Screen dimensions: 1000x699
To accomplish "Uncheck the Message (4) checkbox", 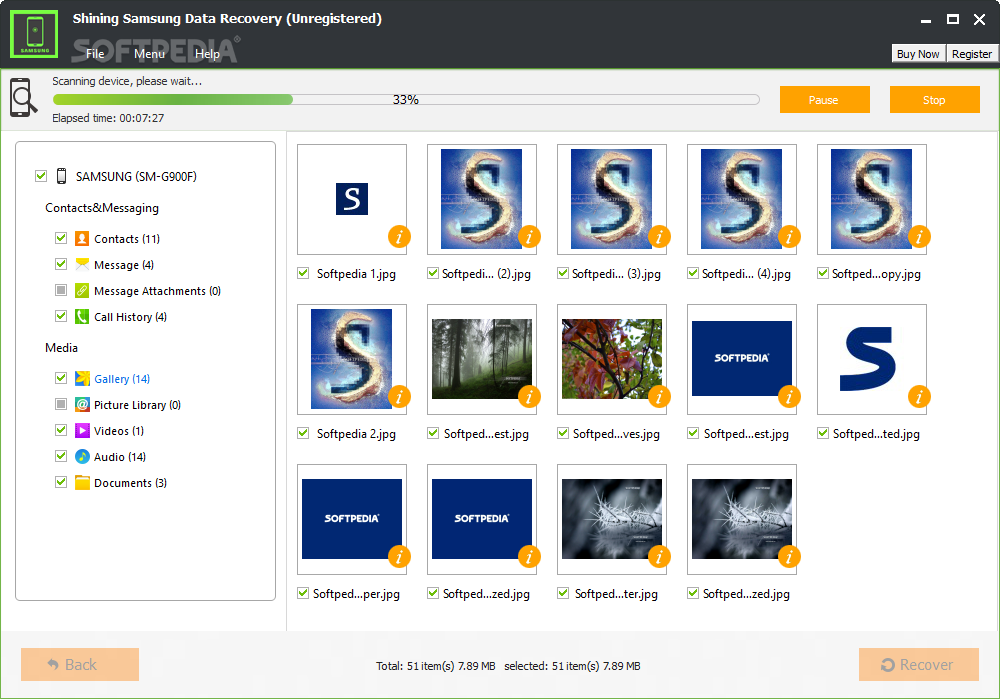I will (x=61, y=264).
